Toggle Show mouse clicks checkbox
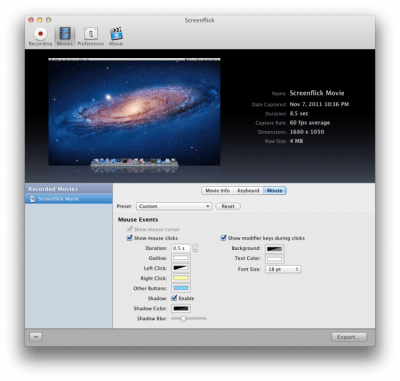This screenshot has height=381, width=400. tap(130, 238)
